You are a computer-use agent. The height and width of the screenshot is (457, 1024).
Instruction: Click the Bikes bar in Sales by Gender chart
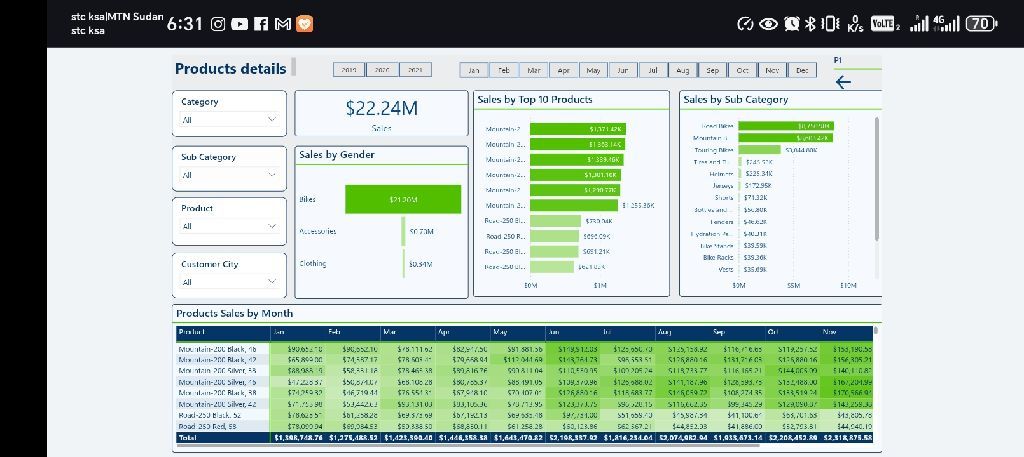[x=402, y=199]
